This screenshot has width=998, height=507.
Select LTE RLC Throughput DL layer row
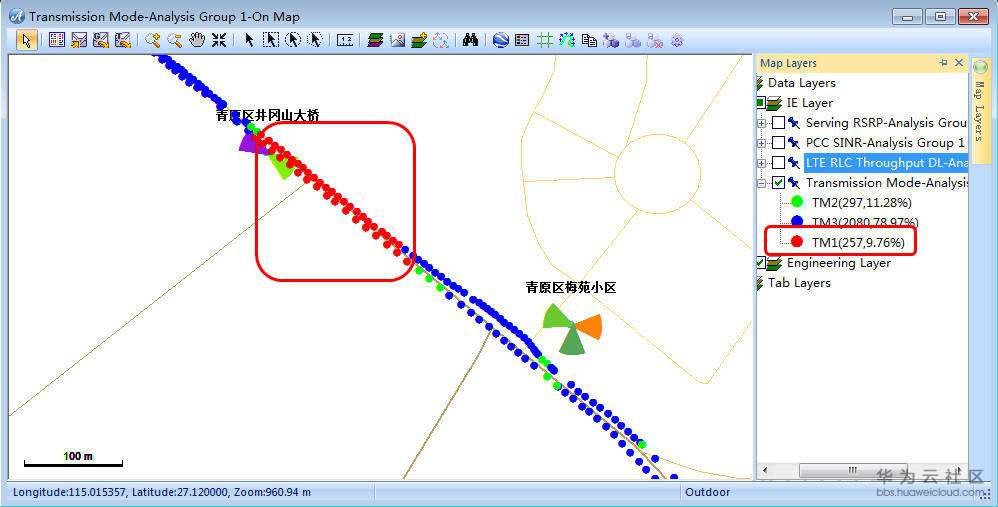886,163
